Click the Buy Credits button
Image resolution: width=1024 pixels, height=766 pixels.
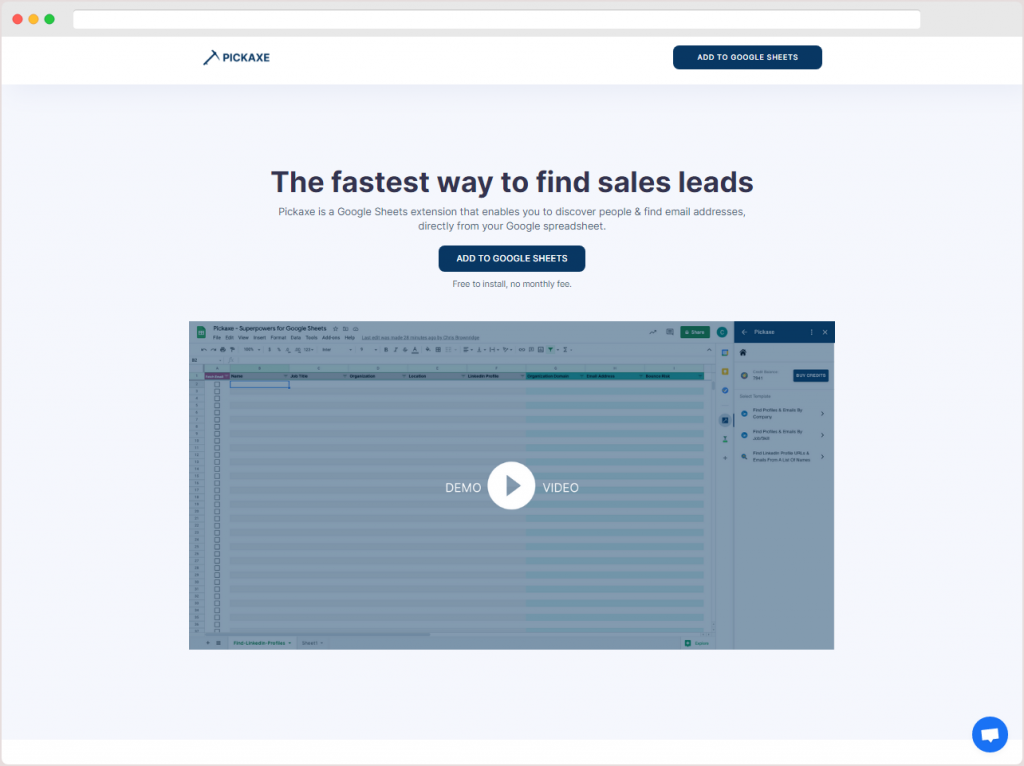pos(810,376)
